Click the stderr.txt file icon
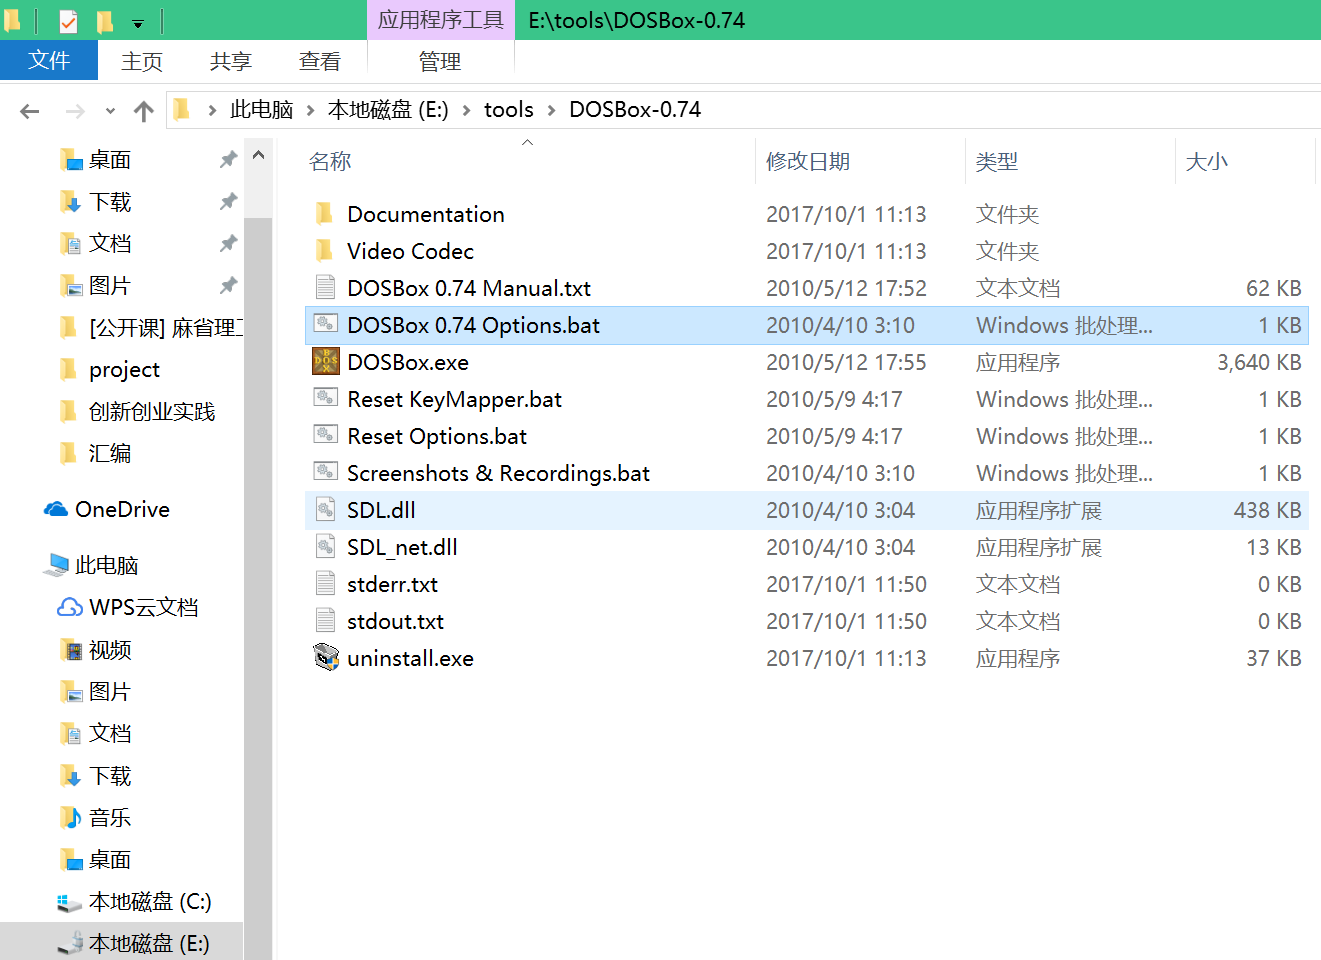This screenshot has width=1321, height=960. 325,584
